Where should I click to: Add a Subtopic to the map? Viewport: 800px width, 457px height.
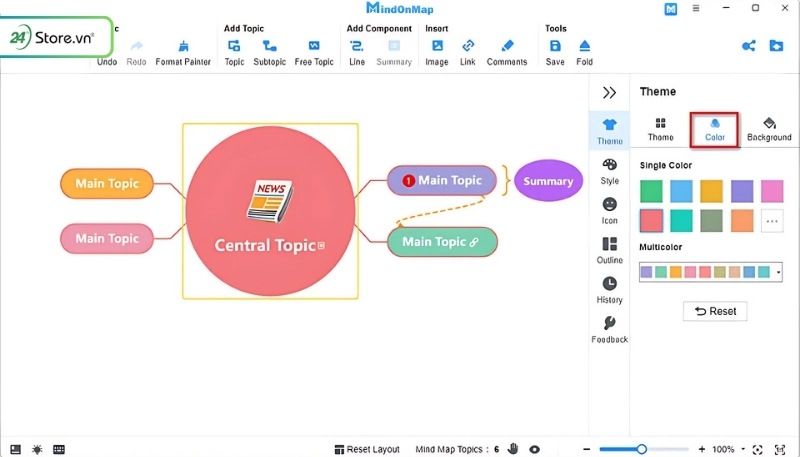(269, 53)
